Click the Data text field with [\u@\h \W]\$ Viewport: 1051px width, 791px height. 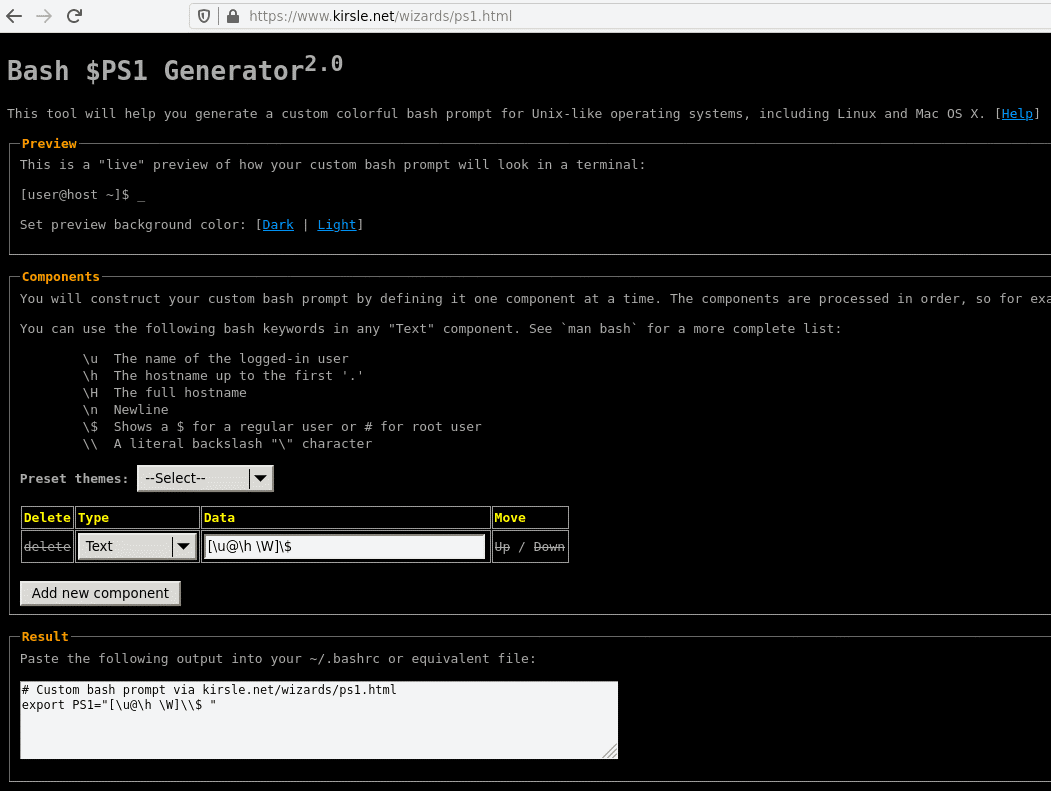[x=345, y=546]
